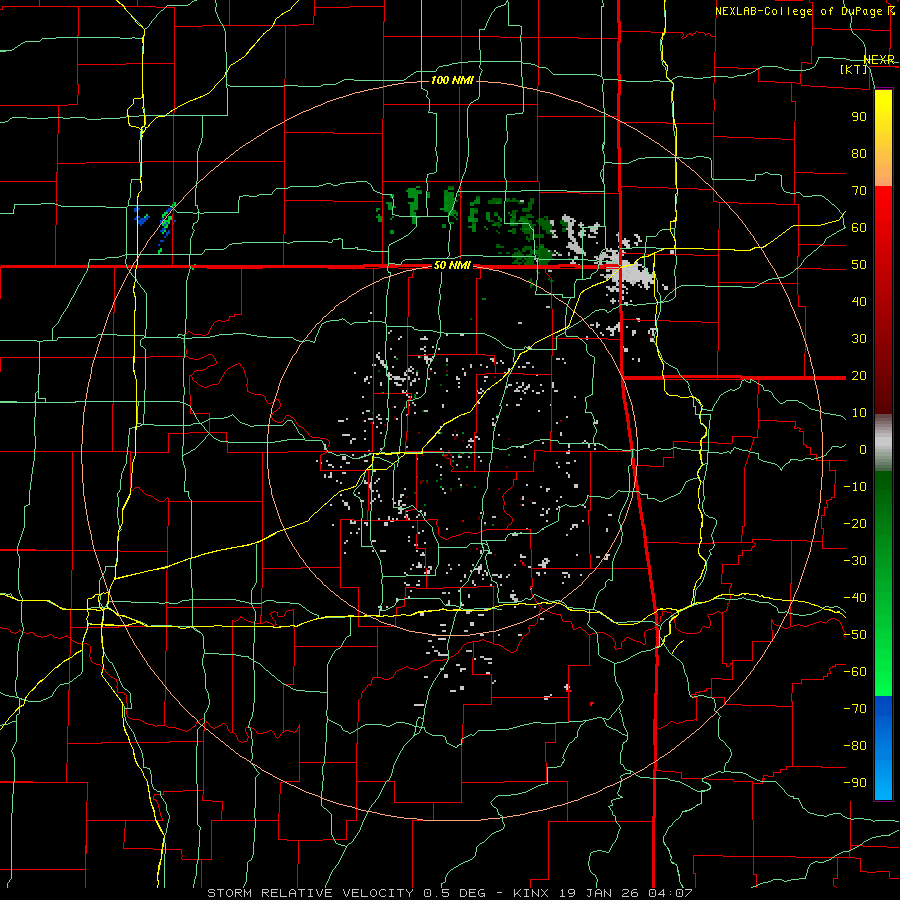Click the NEXR label above the color scale
The image size is (900, 900).
(x=879, y=60)
